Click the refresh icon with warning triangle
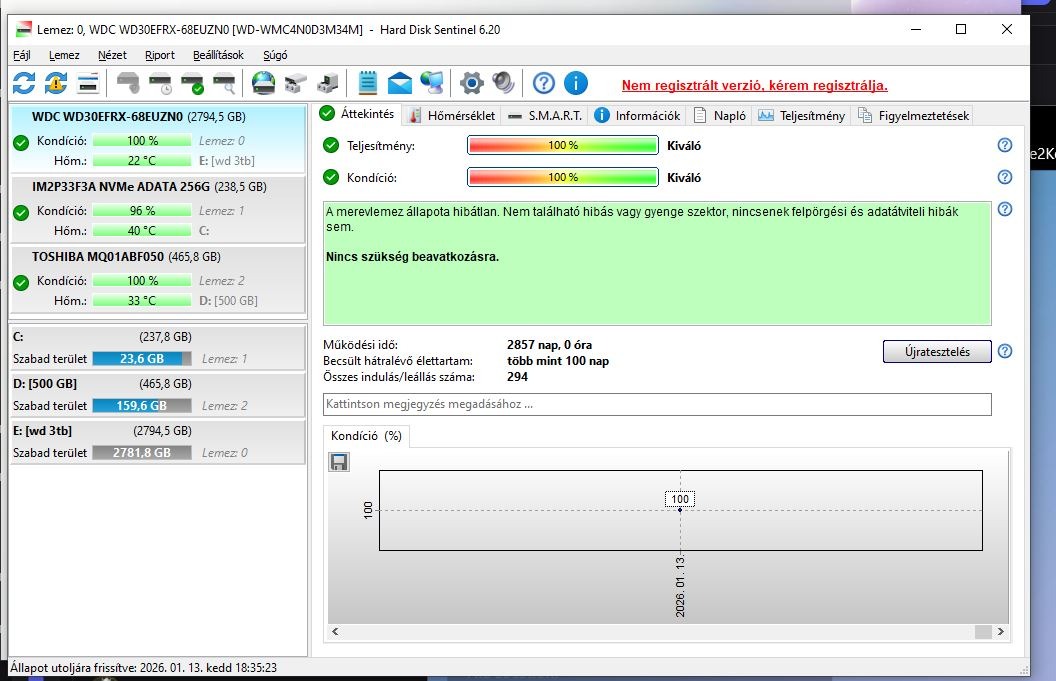This screenshot has width=1056, height=681. (x=56, y=84)
